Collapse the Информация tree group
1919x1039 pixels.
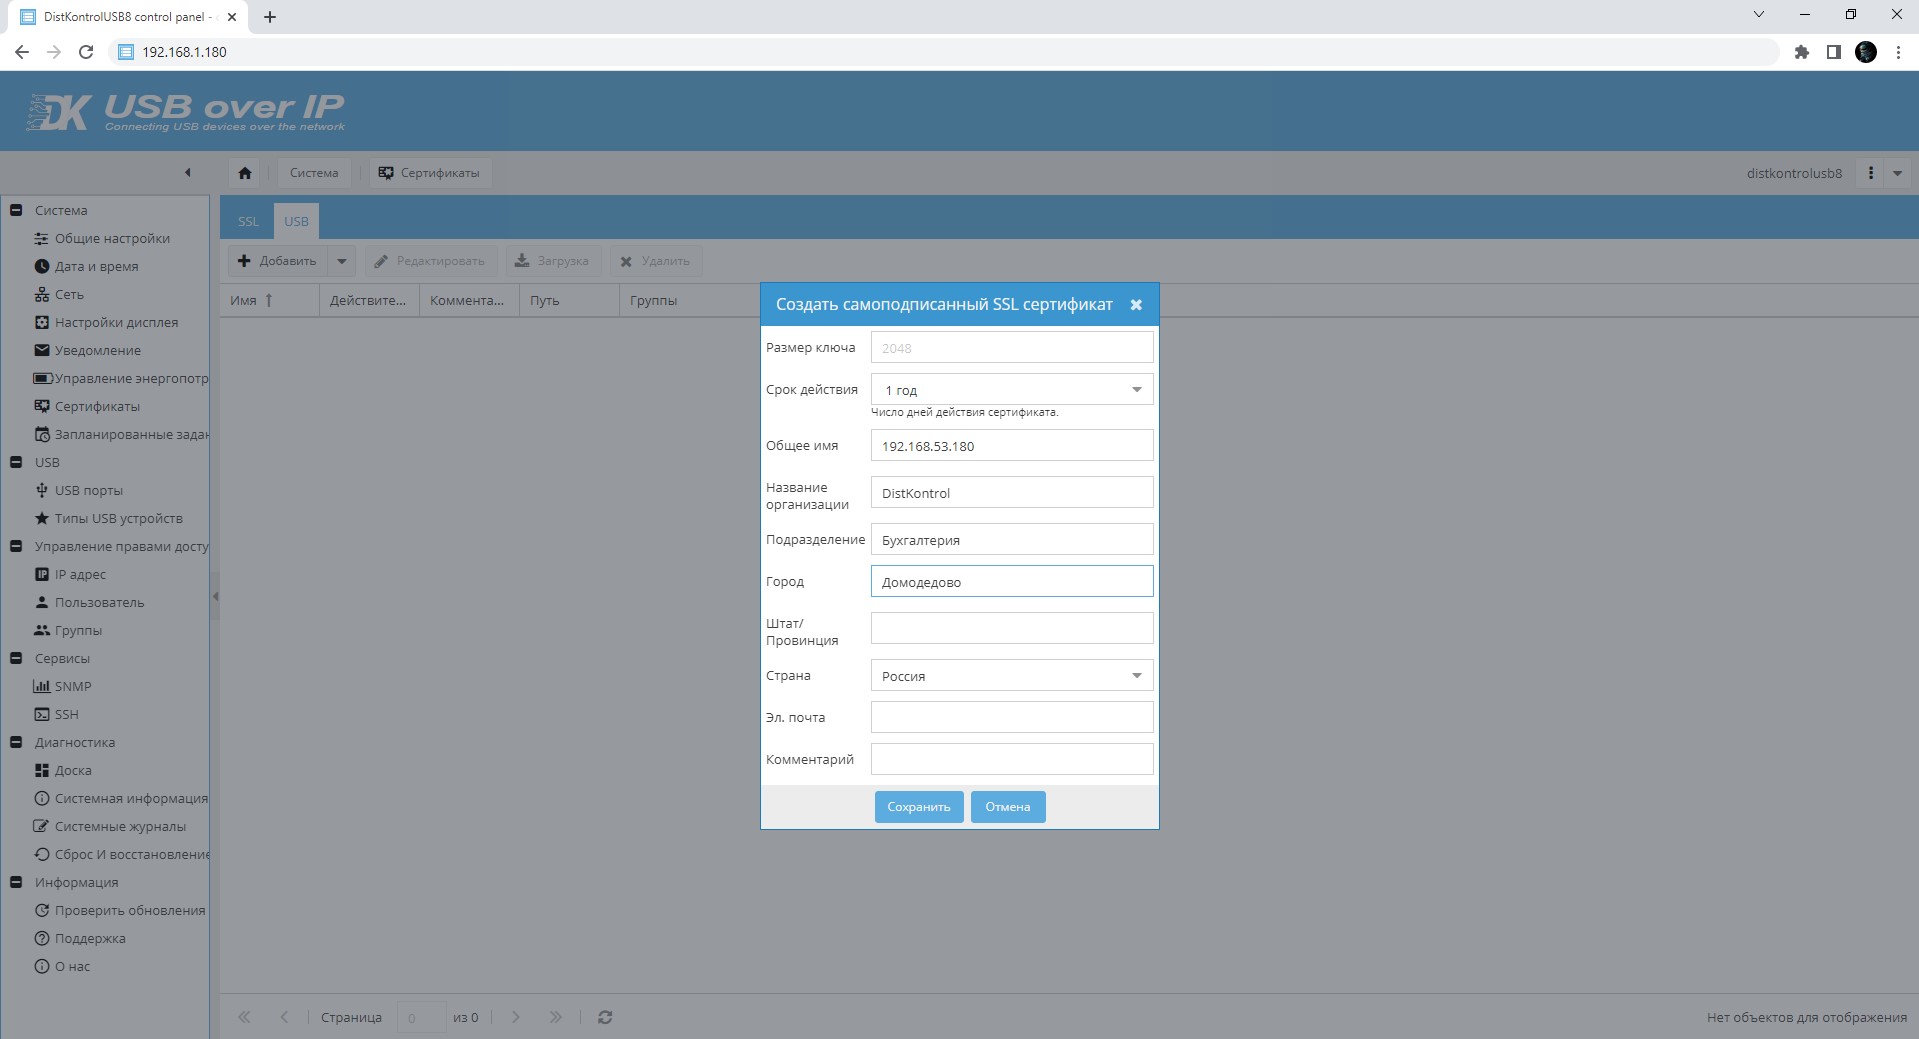pos(16,882)
